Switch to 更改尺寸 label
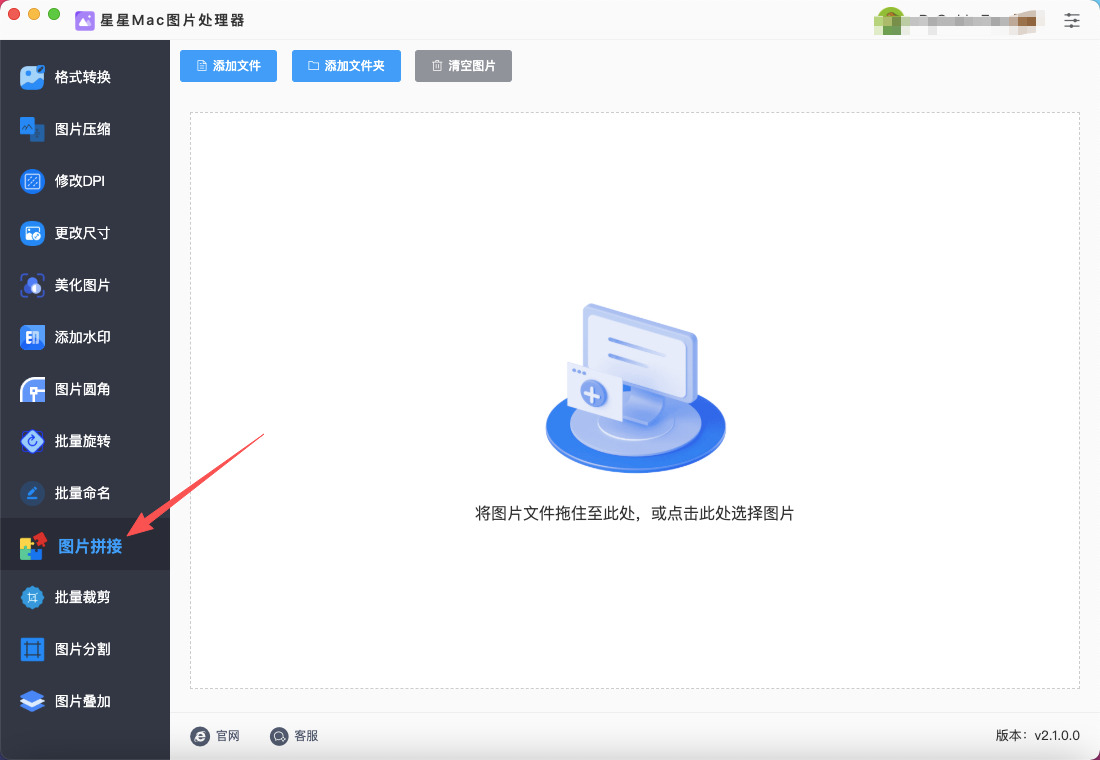The height and width of the screenshot is (760, 1100). pos(83,233)
